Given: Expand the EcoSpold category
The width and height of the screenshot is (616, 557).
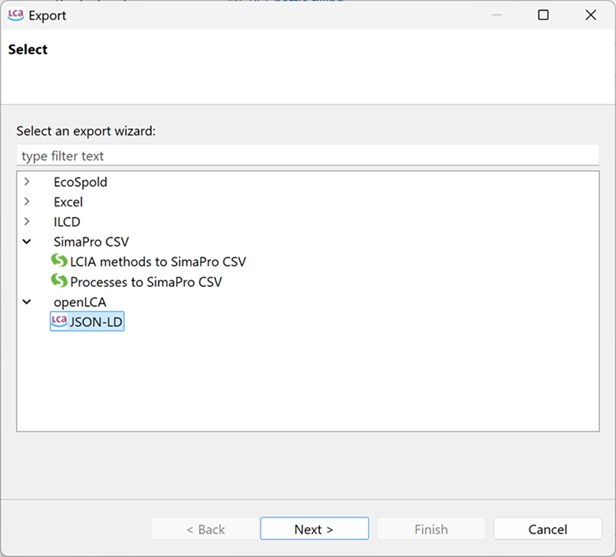Looking at the screenshot, I should pyautogui.click(x=27, y=181).
